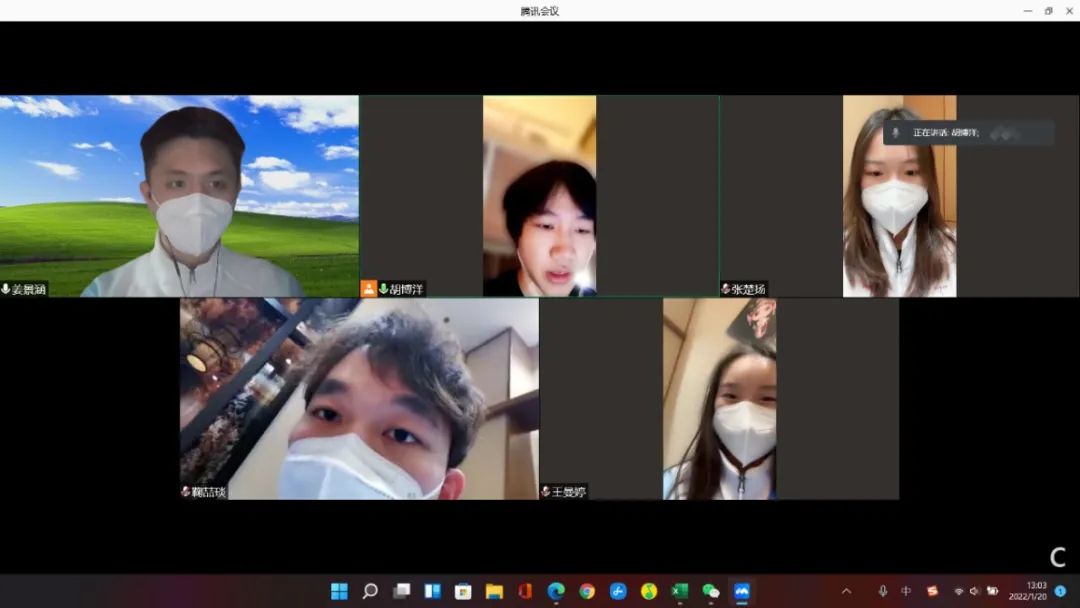
Task: Open the blue notification count badge
Action: click(x=1060, y=591)
